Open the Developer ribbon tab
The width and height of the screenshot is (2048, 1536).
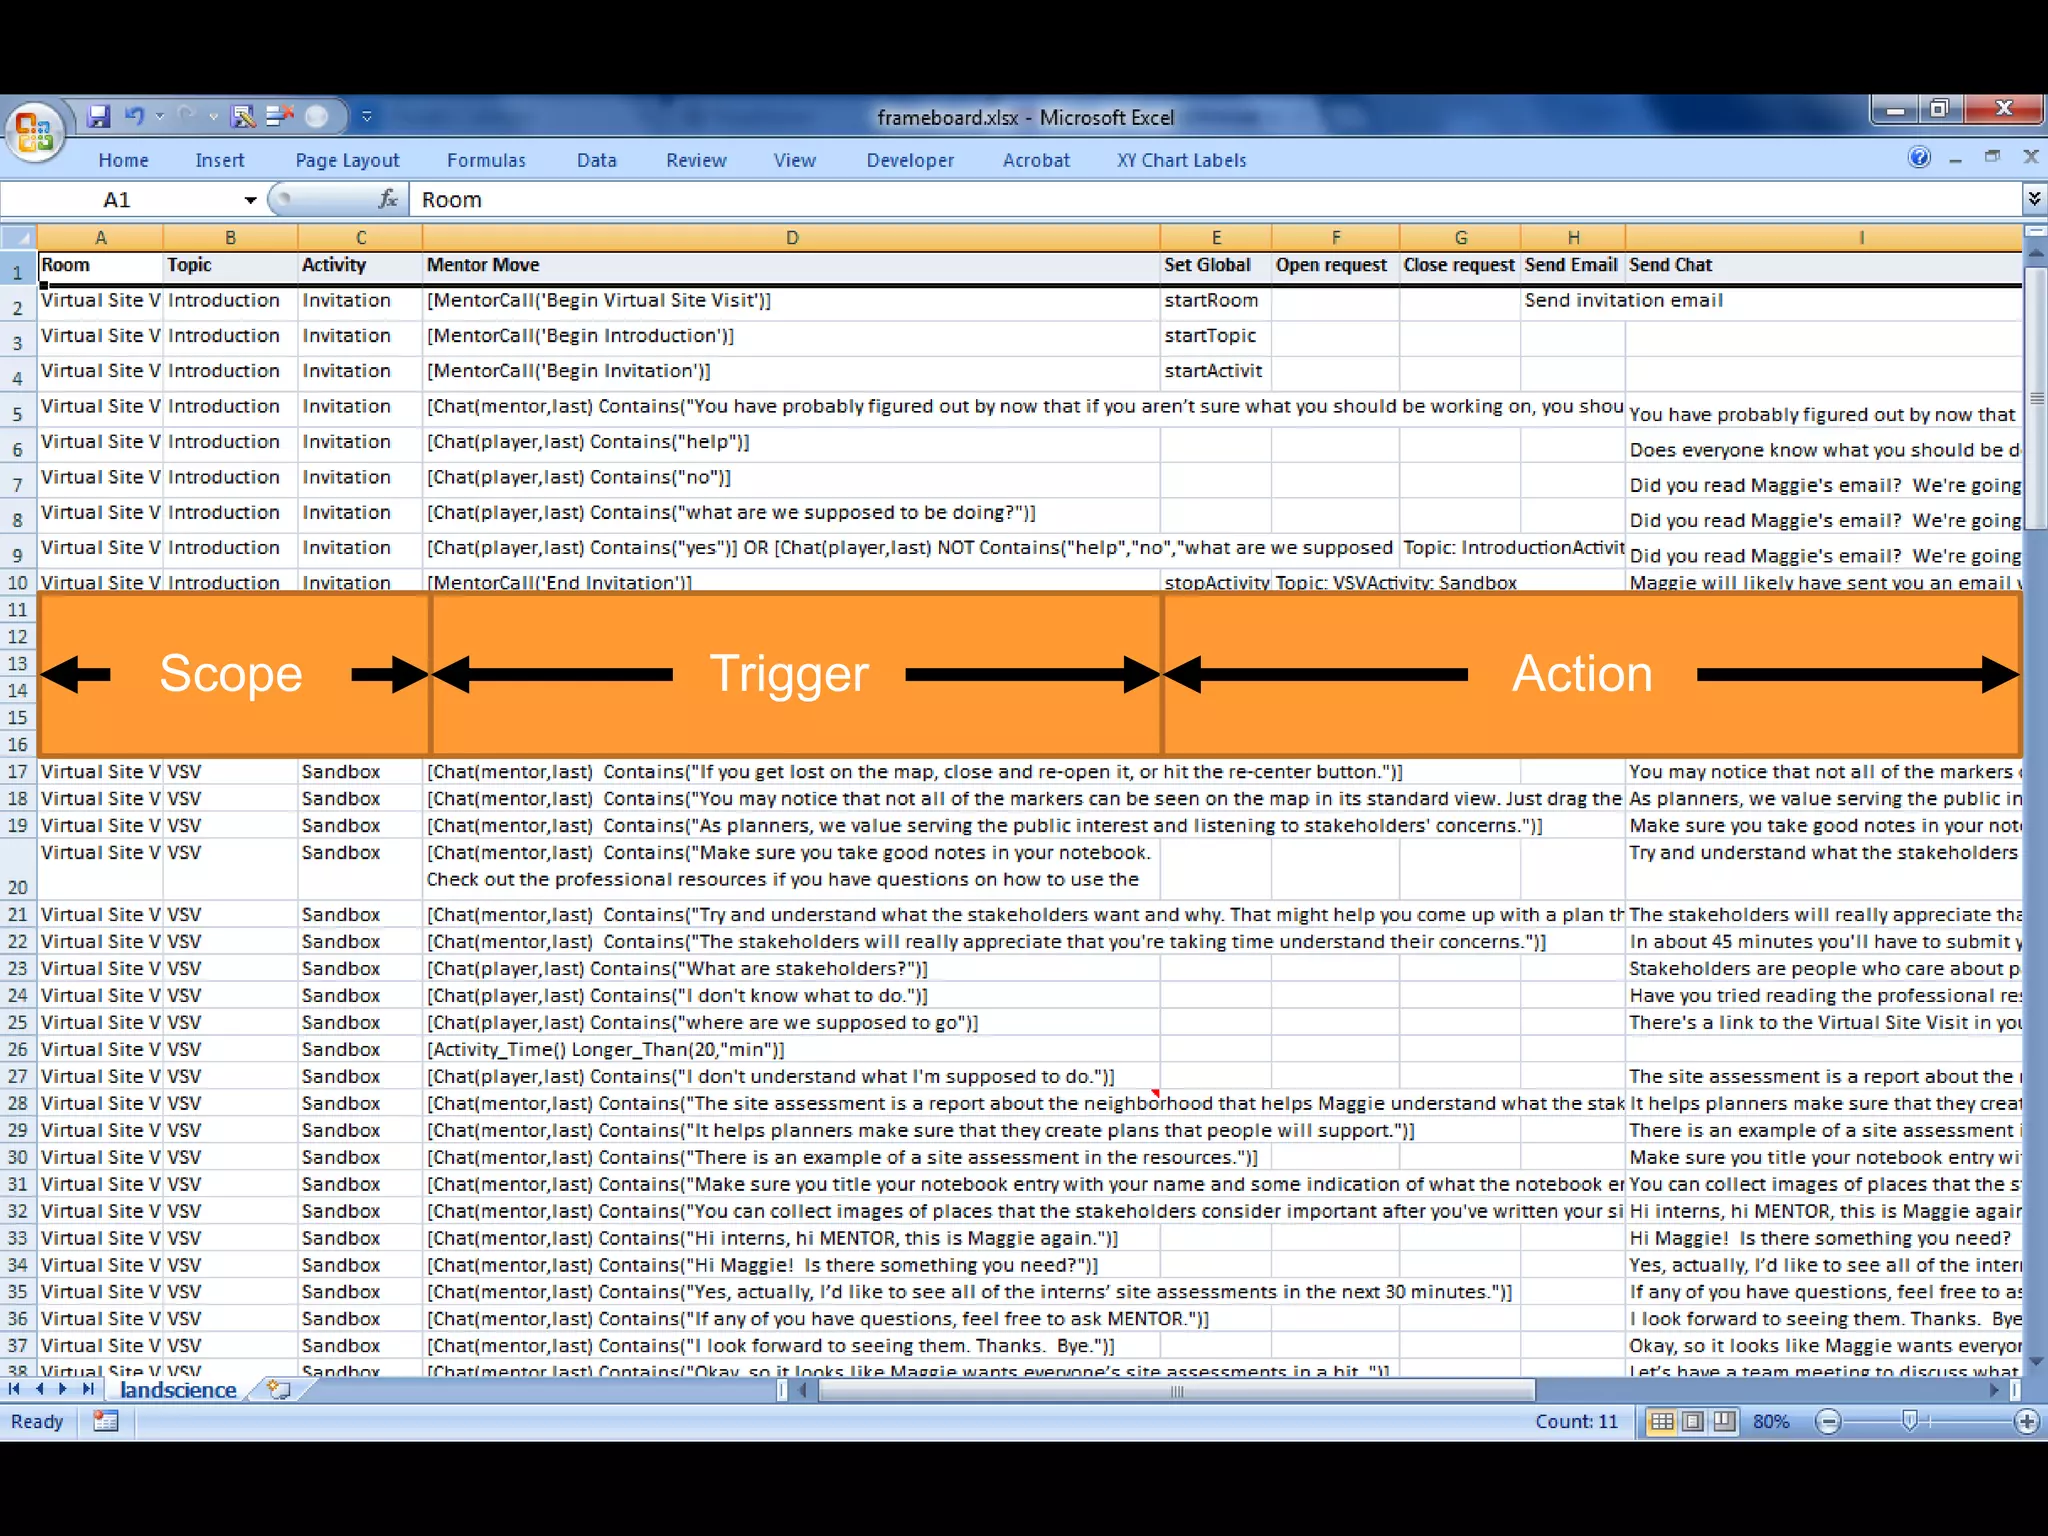(x=909, y=160)
